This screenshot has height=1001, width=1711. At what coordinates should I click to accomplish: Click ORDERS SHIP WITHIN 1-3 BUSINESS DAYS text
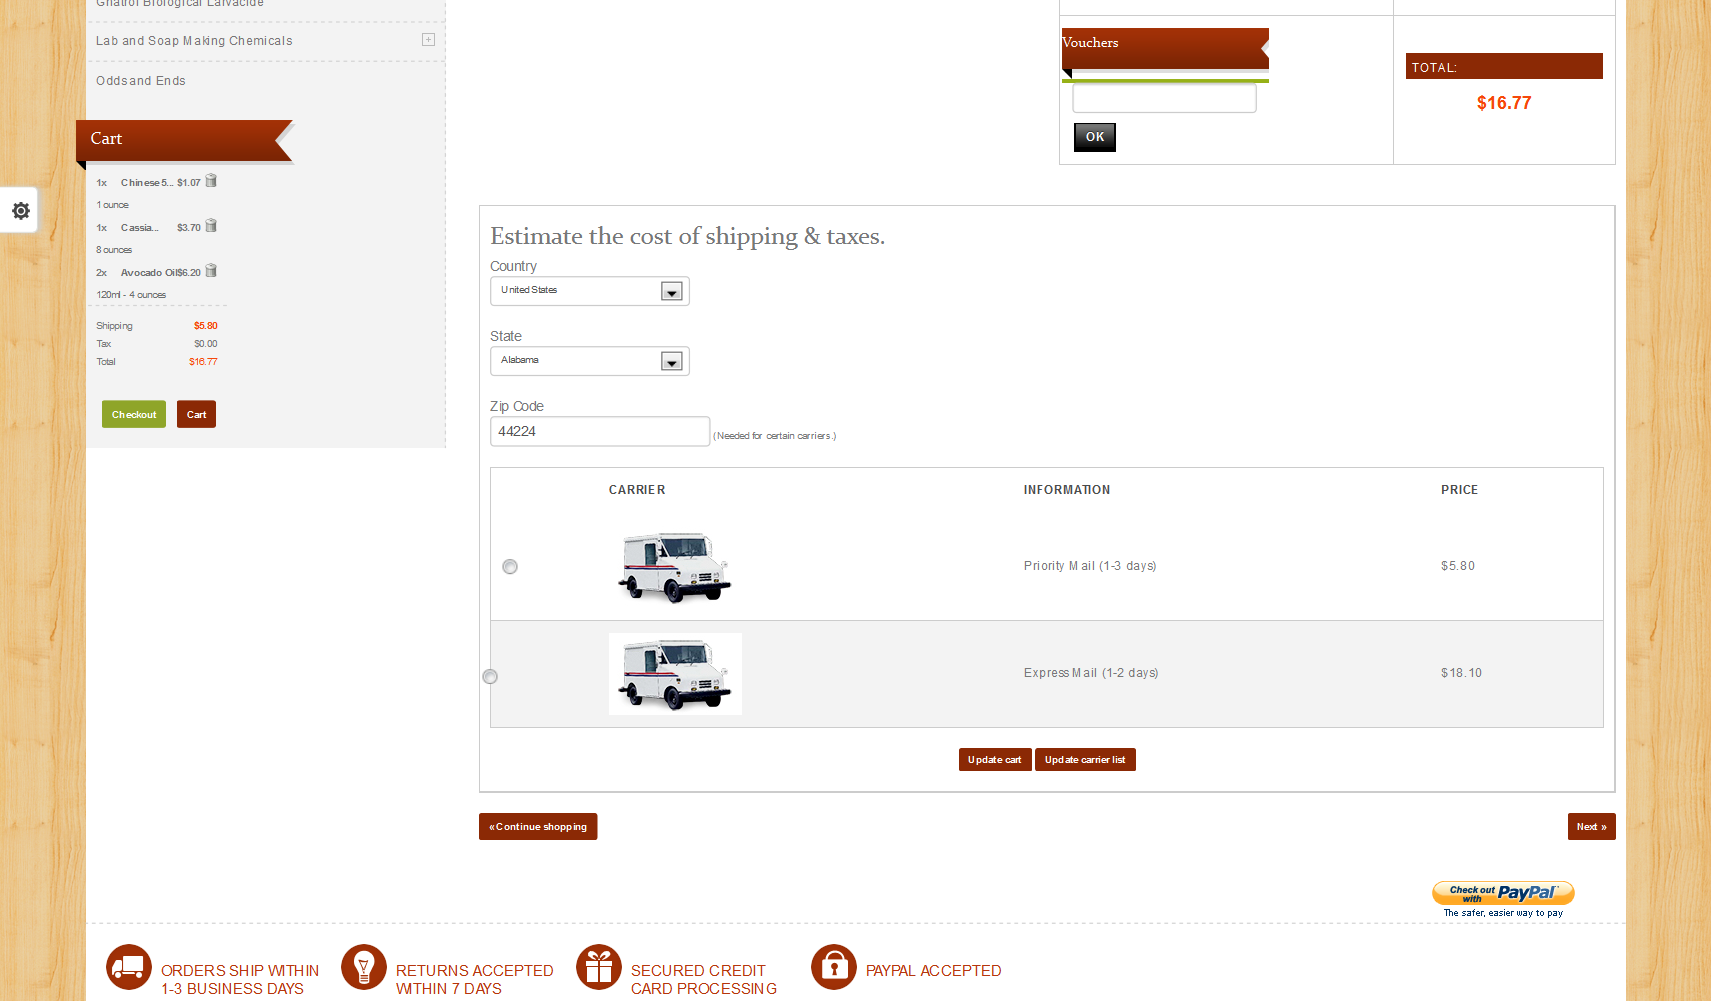(240, 980)
